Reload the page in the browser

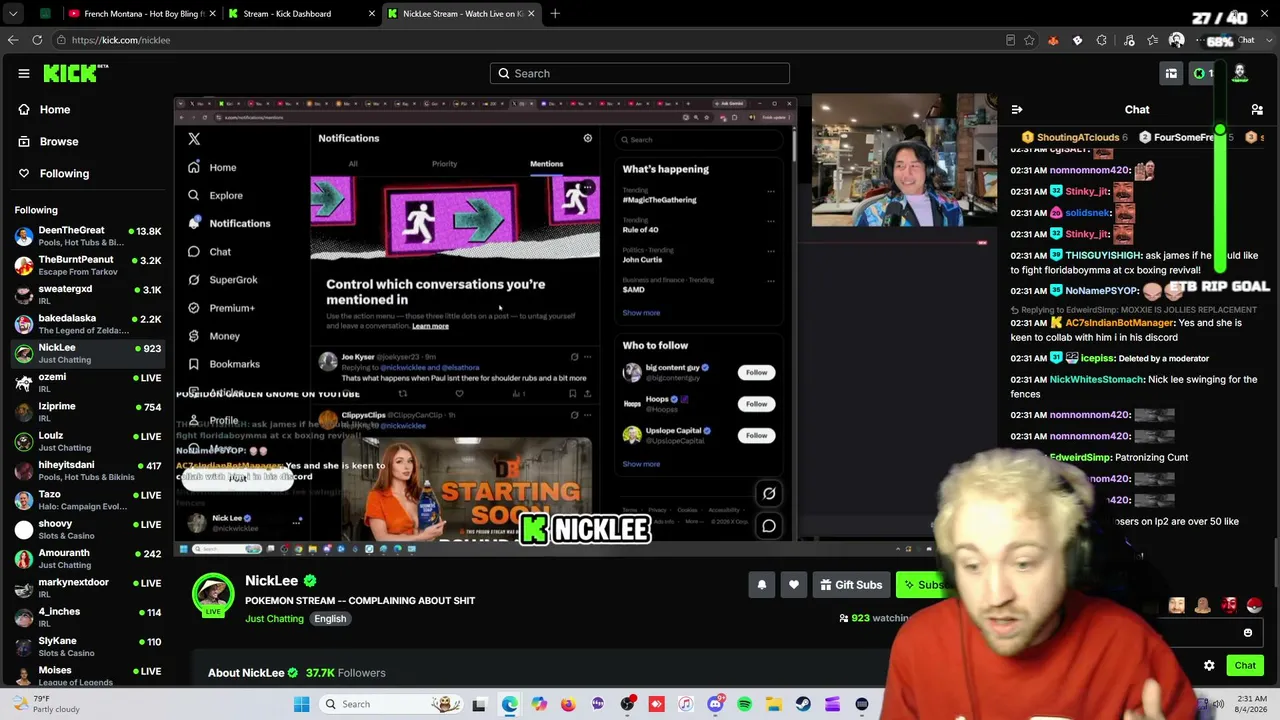click(x=37, y=40)
